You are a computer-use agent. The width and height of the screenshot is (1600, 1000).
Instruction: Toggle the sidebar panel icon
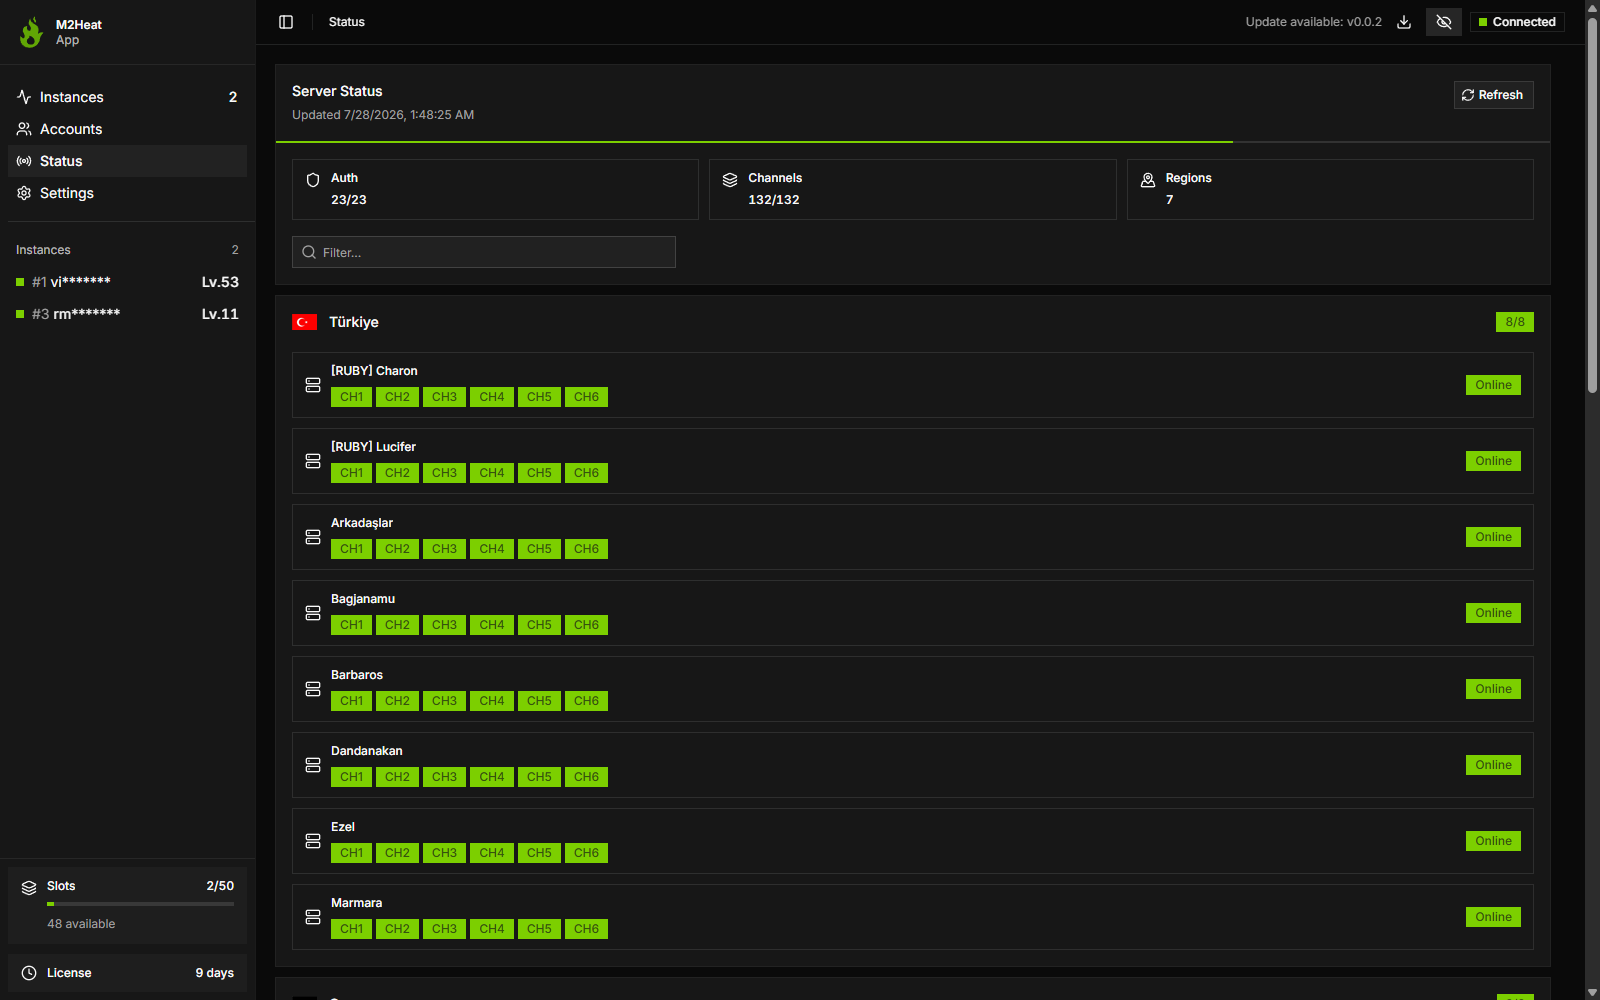click(286, 22)
